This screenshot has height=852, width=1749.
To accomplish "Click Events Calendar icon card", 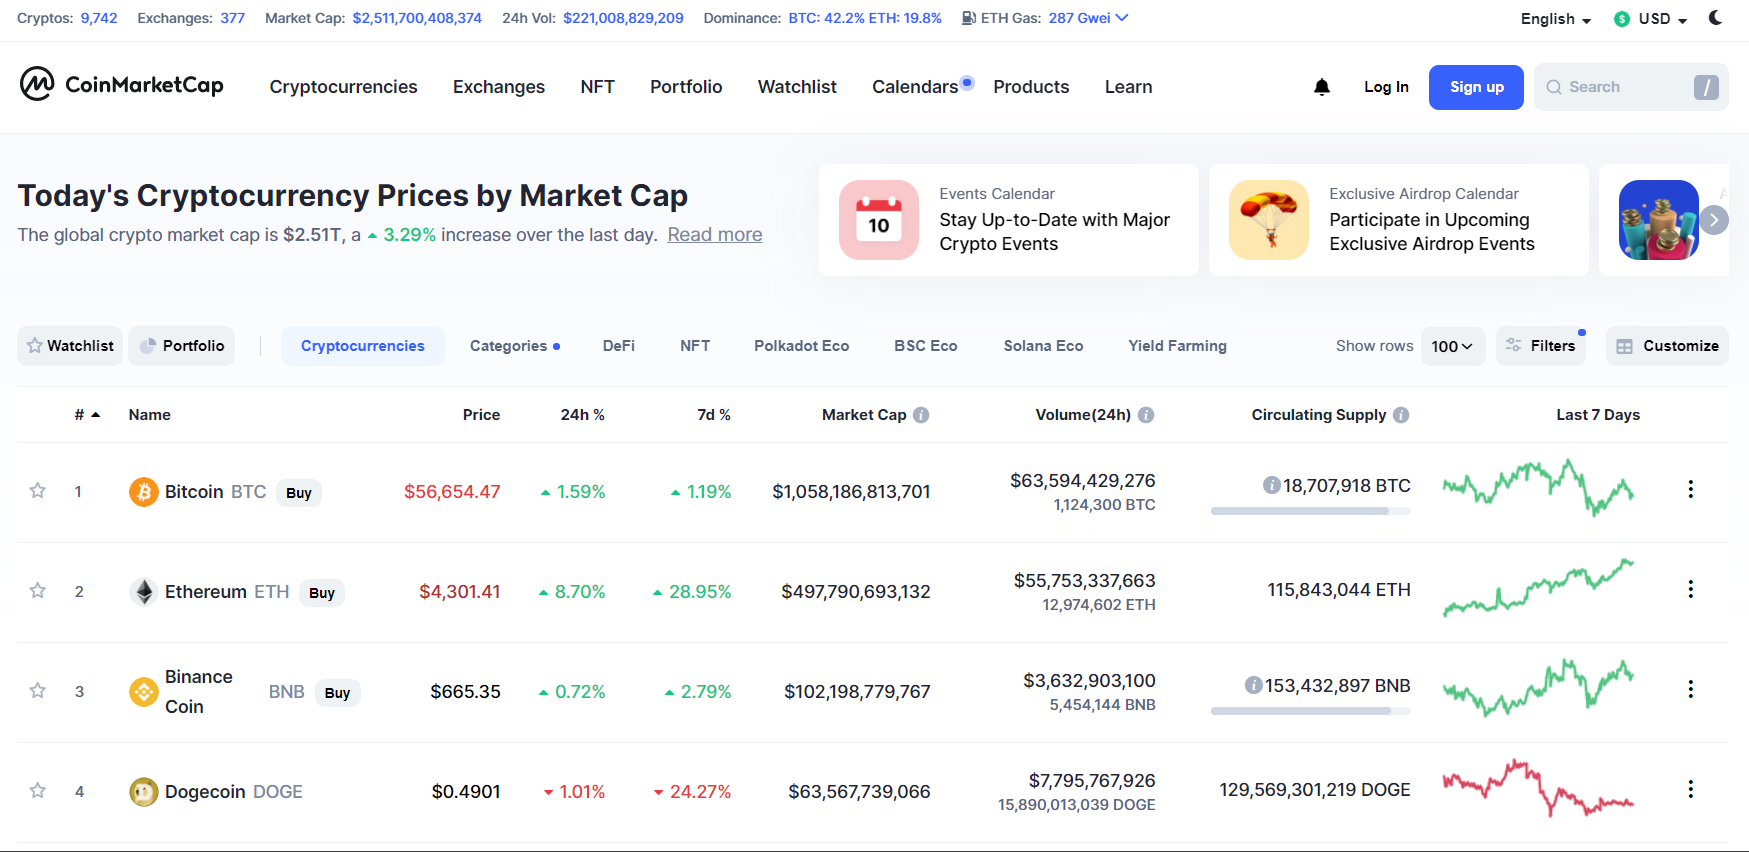I will point(879,220).
